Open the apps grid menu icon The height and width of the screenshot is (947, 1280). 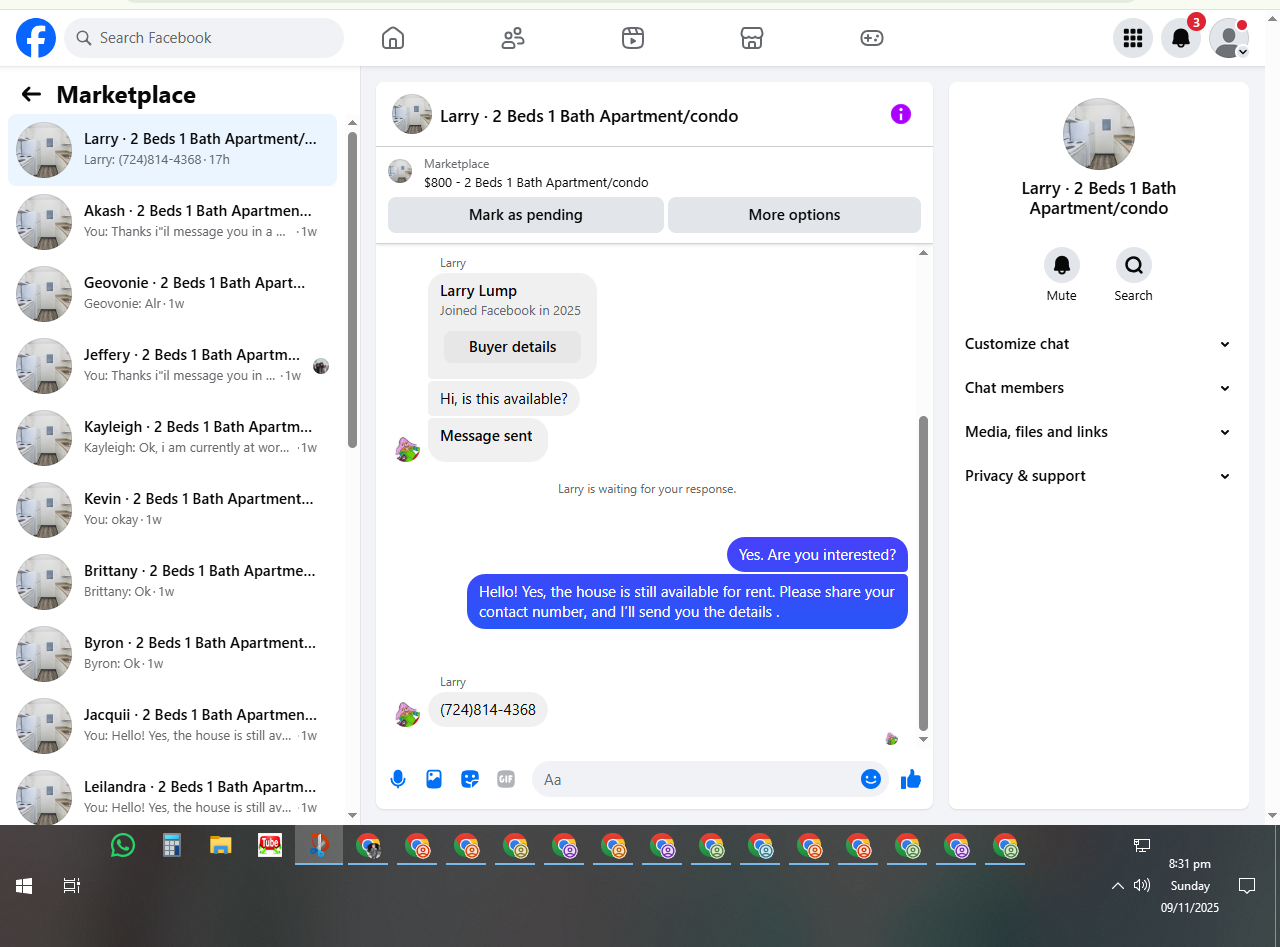coord(1133,38)
